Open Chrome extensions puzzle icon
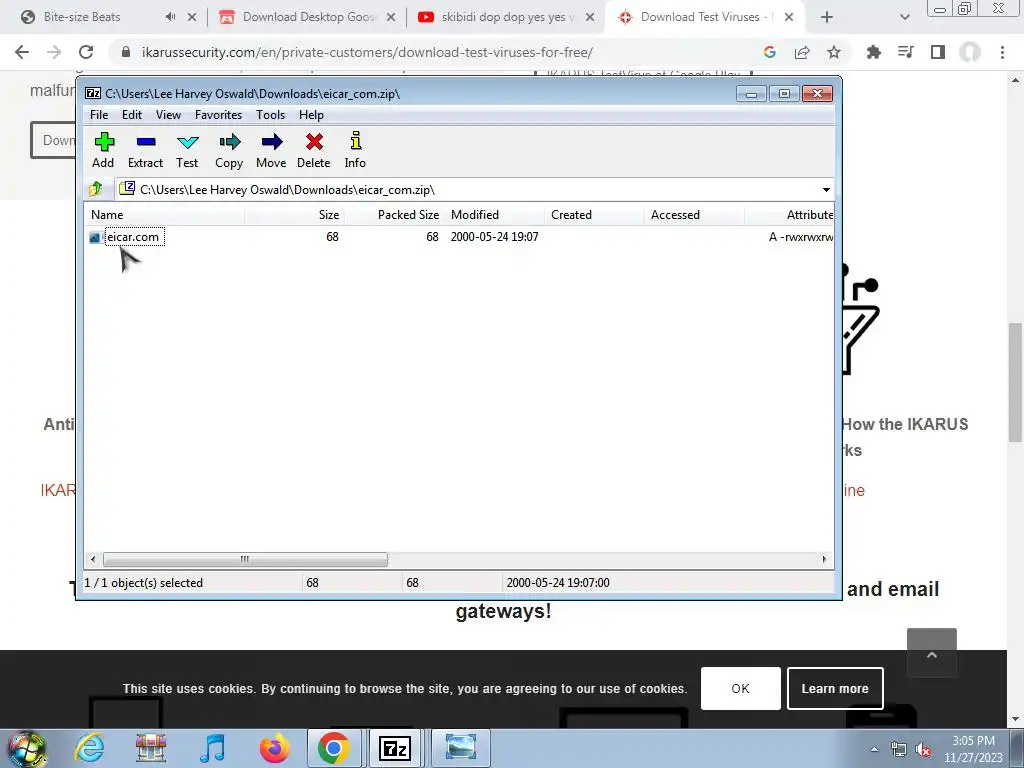This screenshot has width=1024, height=768. (x=873, y=52)
